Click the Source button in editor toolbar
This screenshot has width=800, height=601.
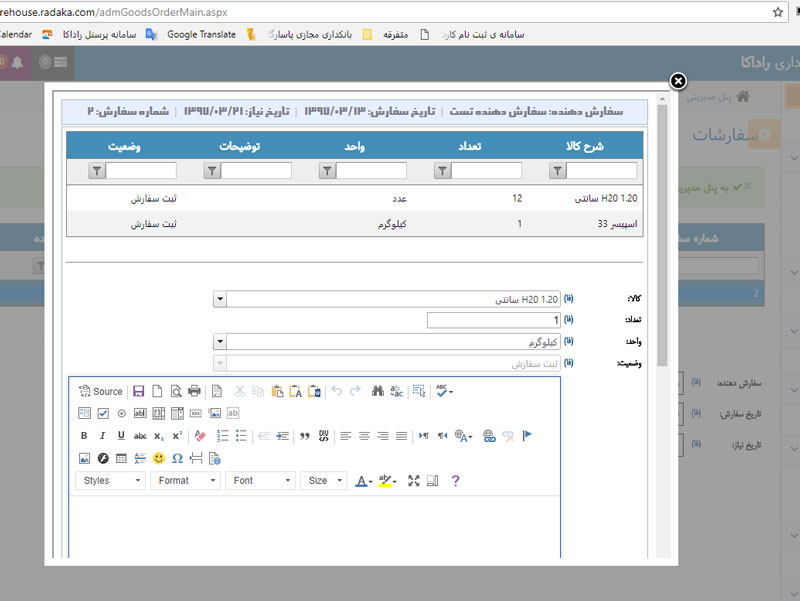point(100,391)
